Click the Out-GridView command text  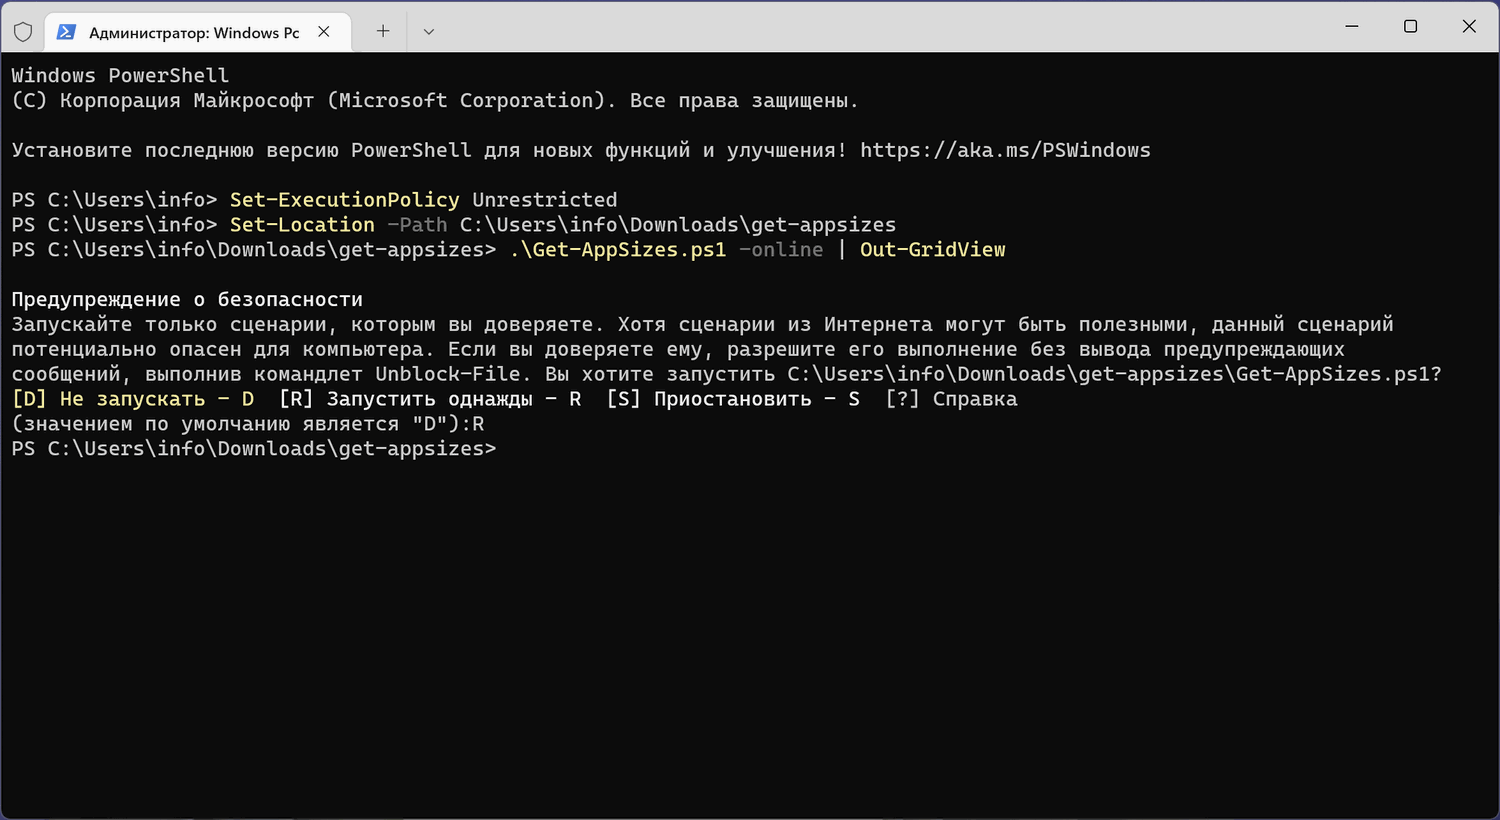pos(932,250)
